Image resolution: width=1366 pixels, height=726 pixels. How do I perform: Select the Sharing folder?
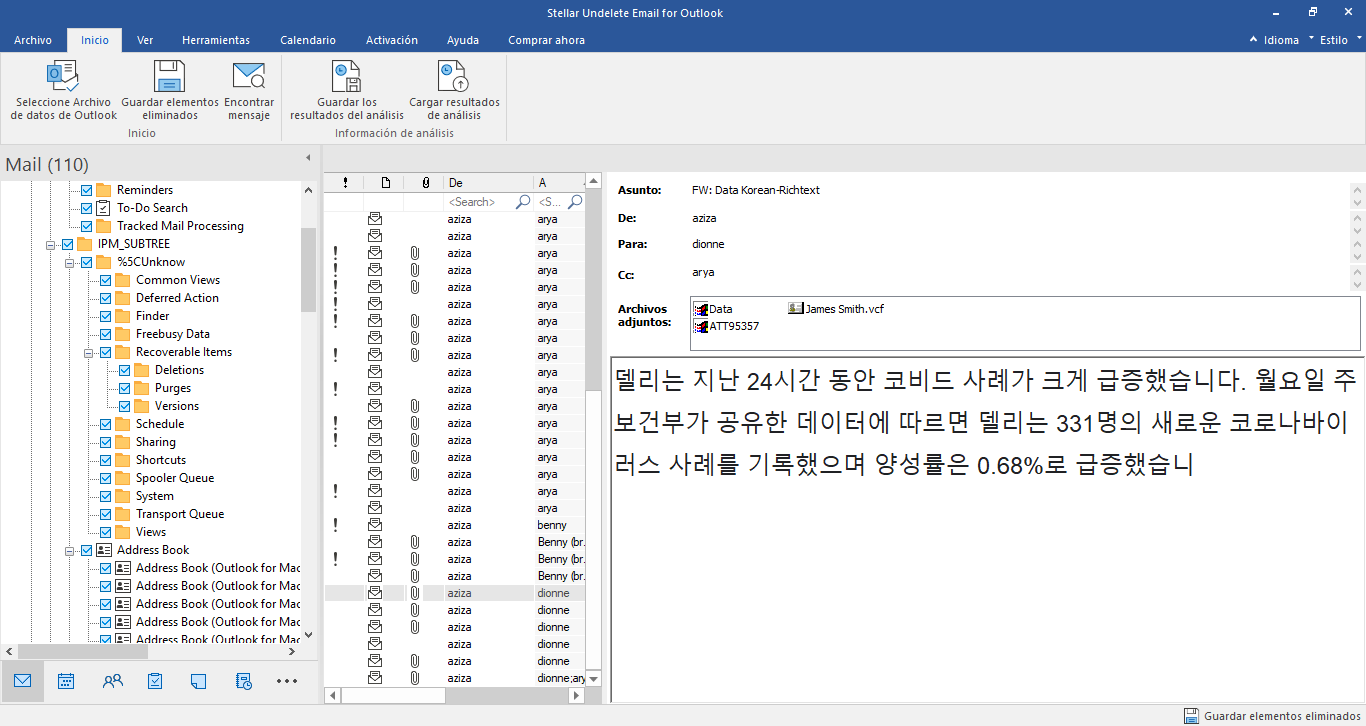[156, 442]
